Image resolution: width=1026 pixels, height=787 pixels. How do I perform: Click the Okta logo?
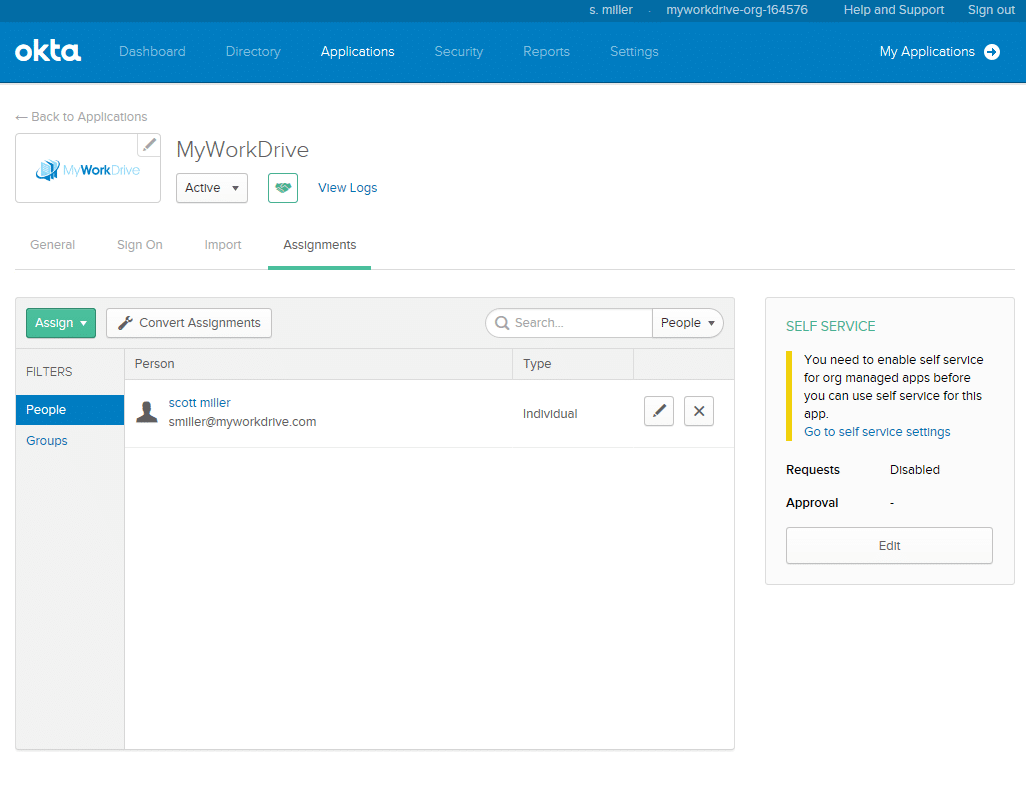click(x=48, y=52)
